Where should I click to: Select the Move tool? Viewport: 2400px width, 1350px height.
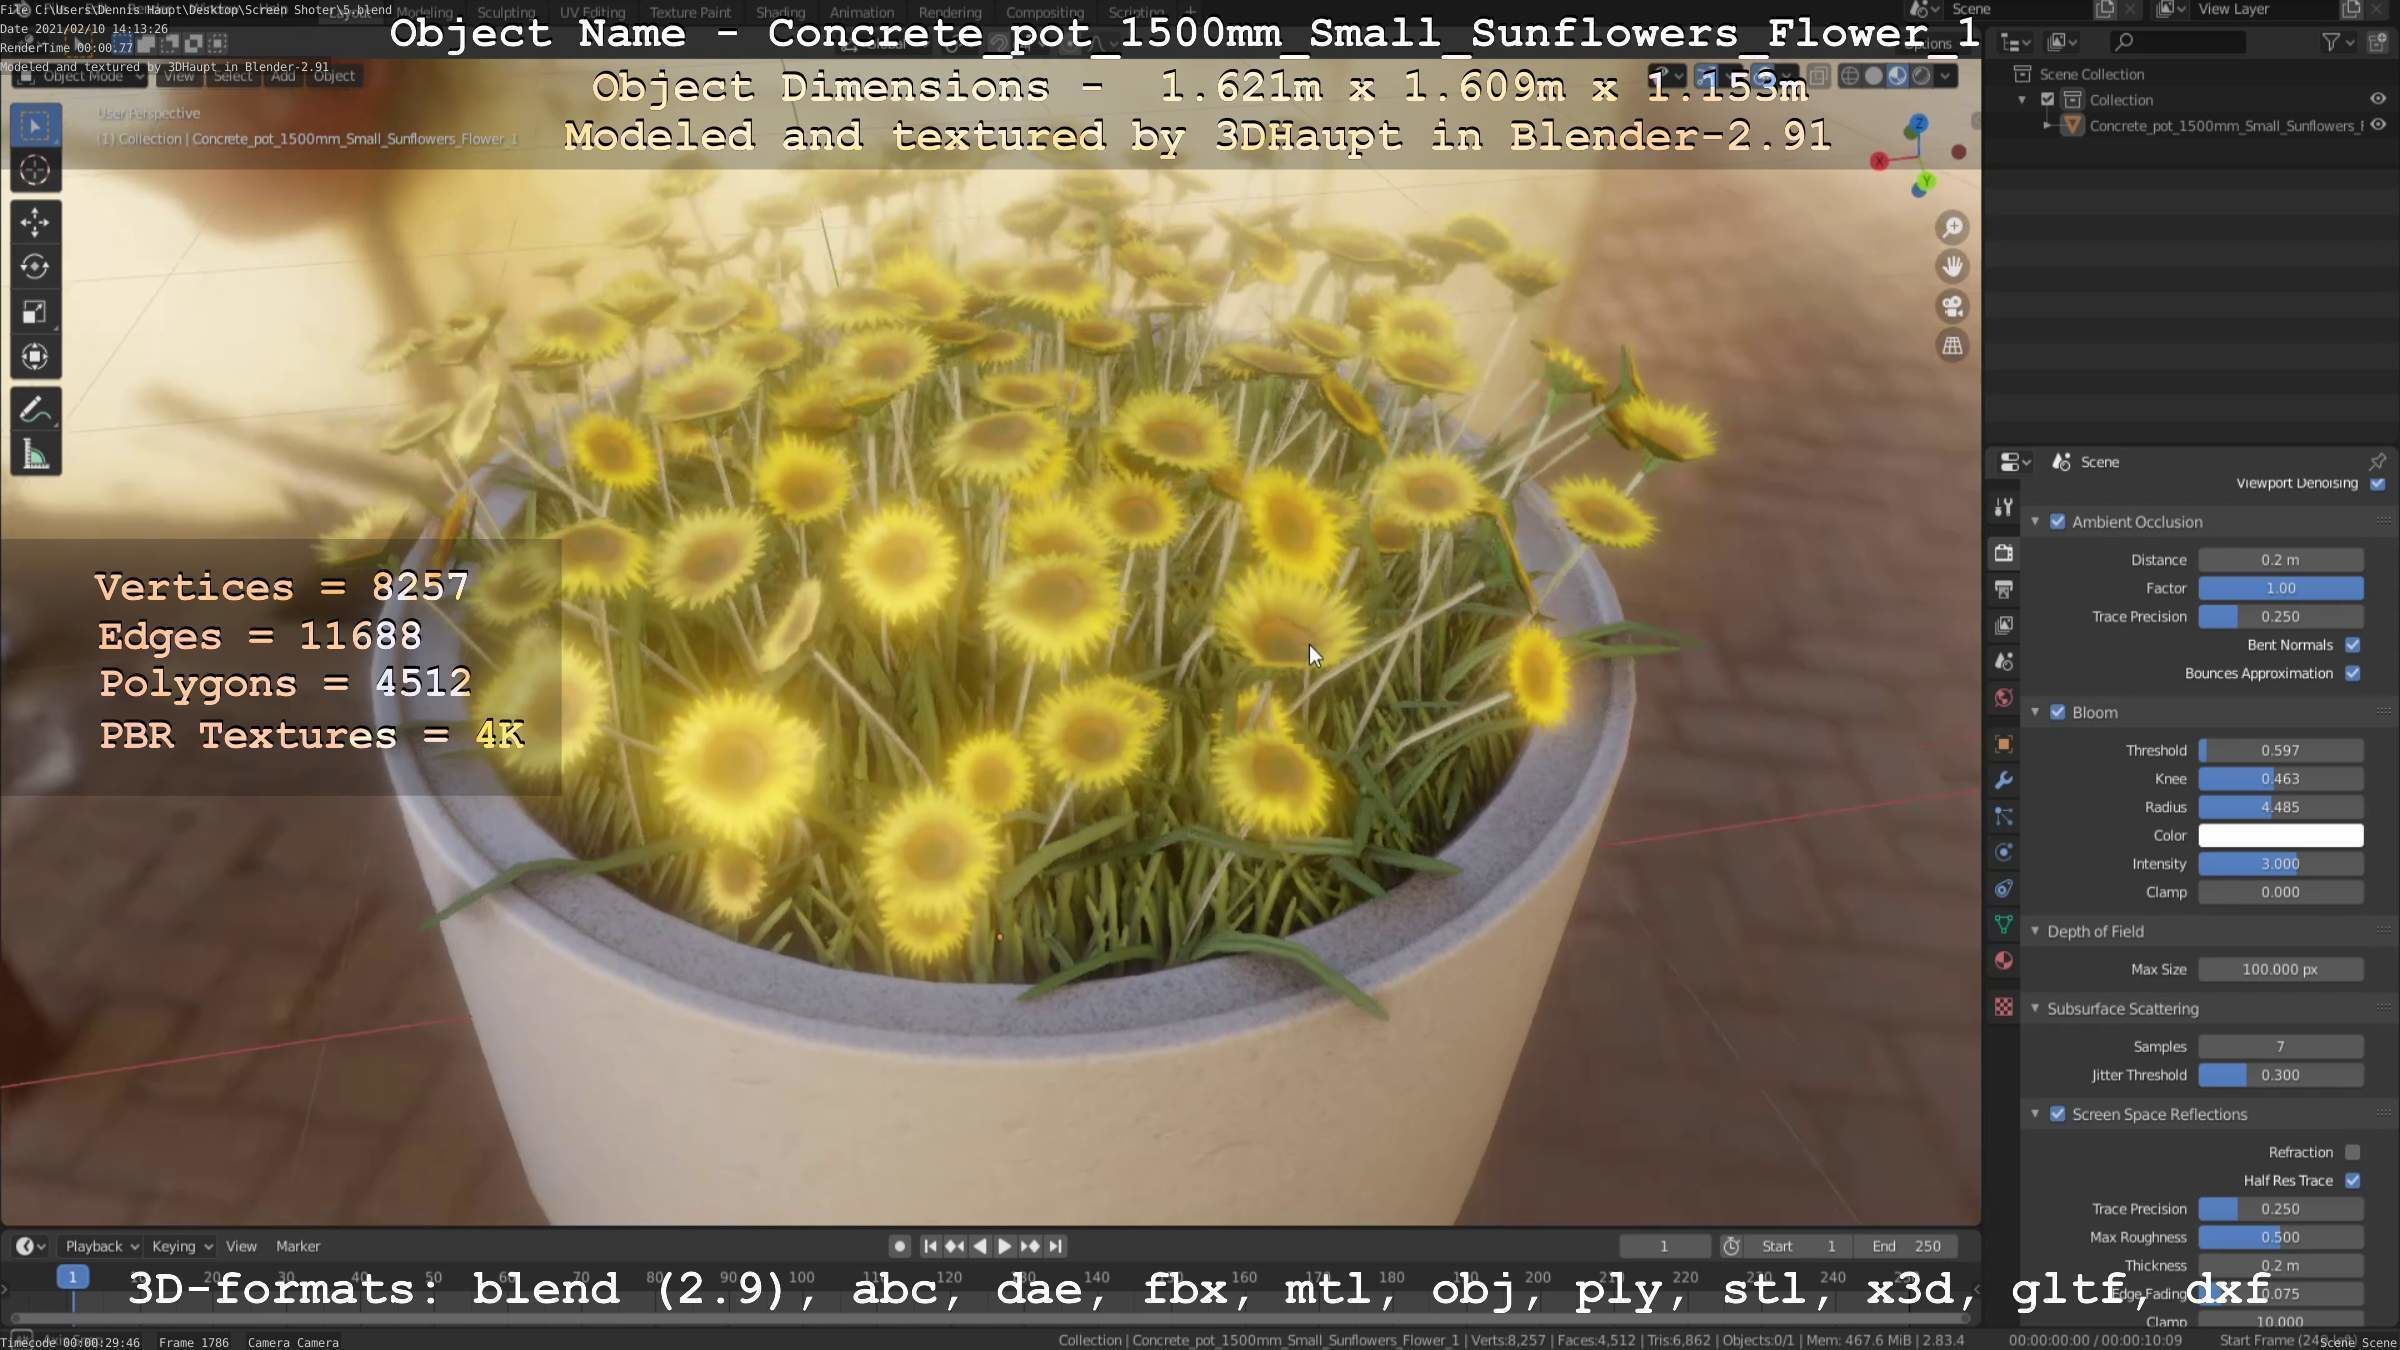click(35, 222)
